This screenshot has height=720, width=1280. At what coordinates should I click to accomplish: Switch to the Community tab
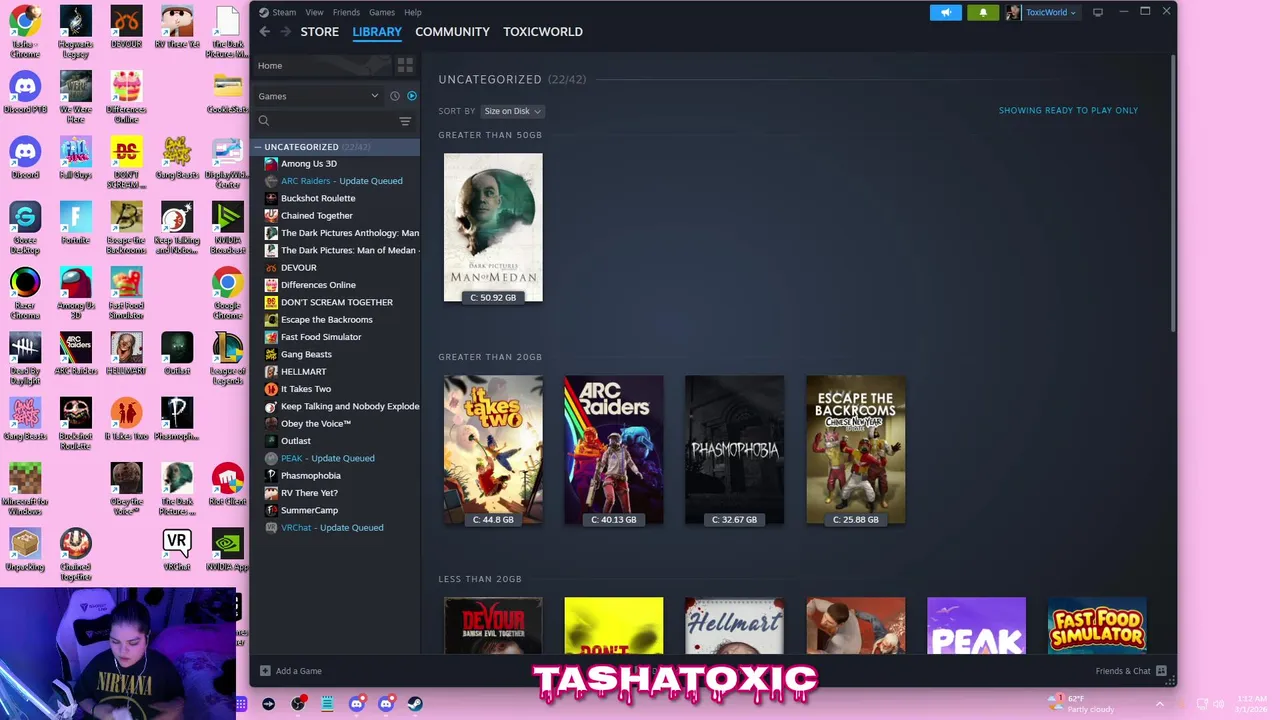452,32
